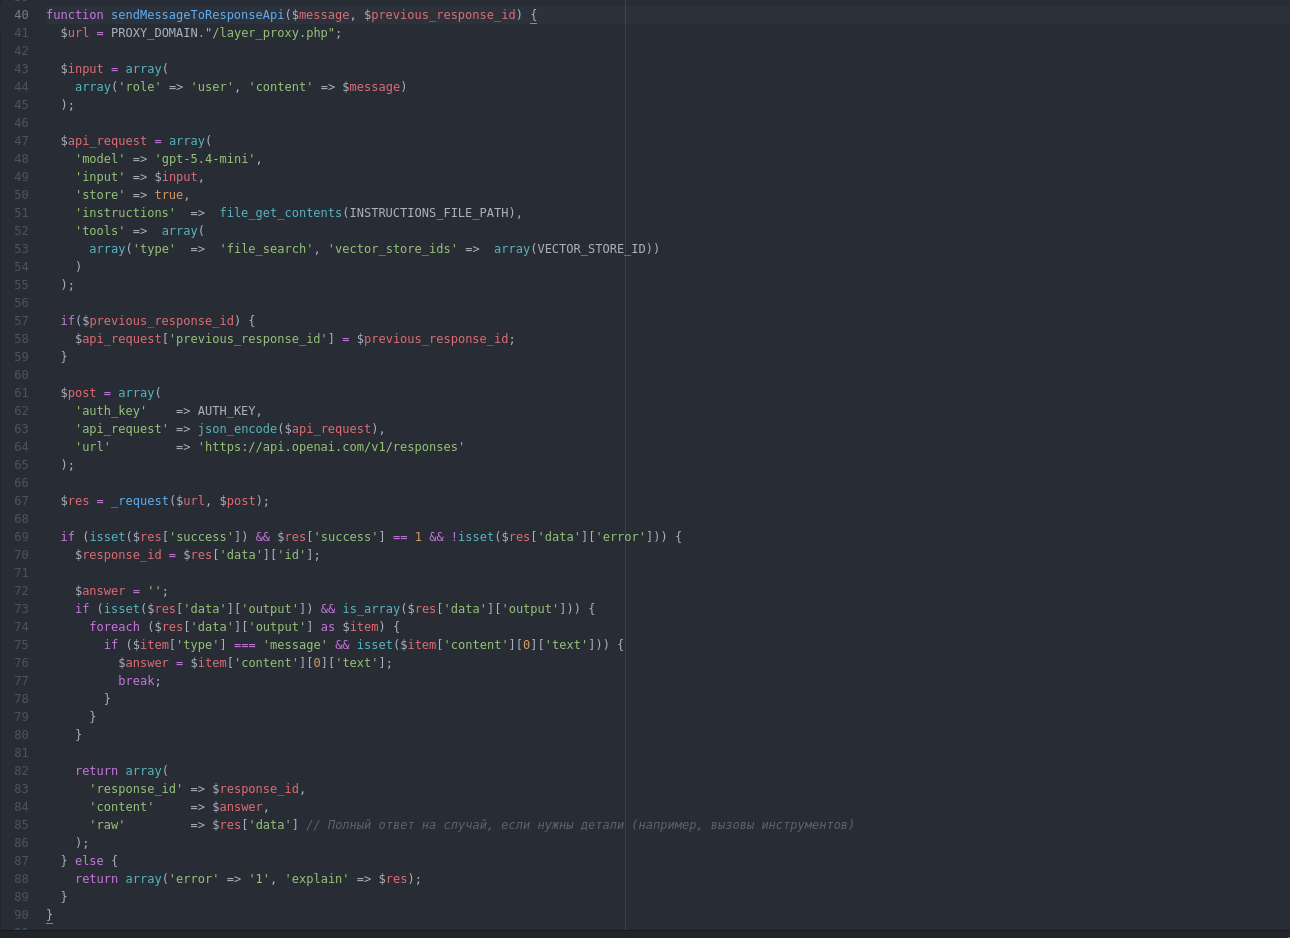1290x938 pixels.
Task: Click the uppercase AUTH_KEY constant
Action: (226, 411)
